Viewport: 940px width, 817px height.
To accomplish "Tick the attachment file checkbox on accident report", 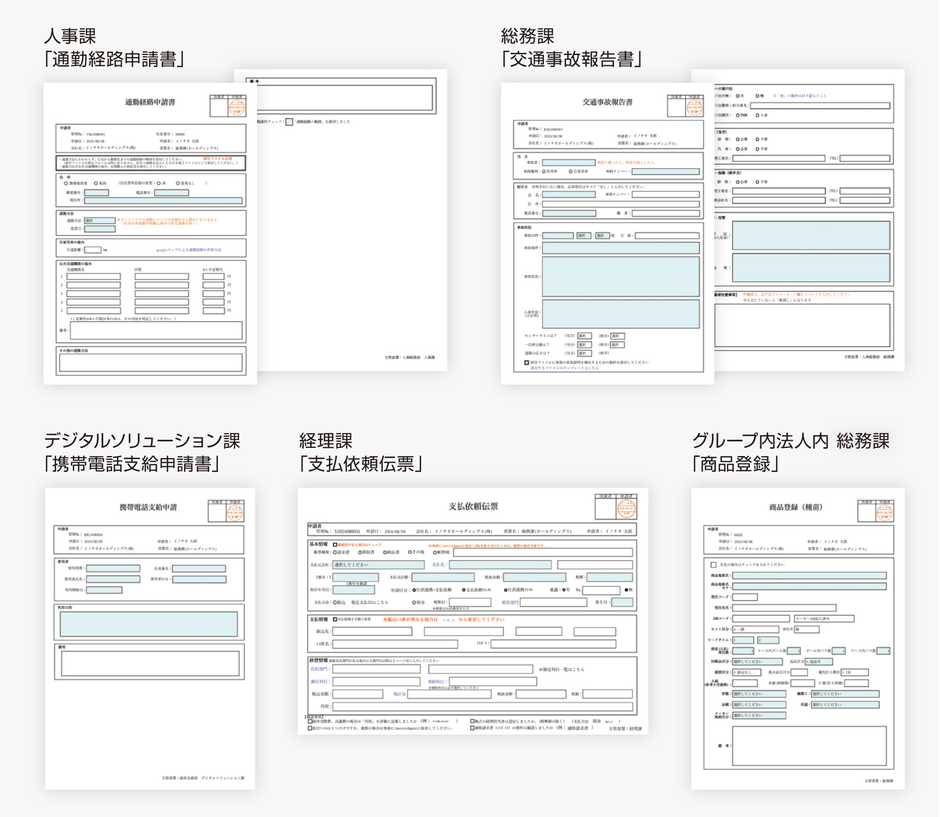I will [x=525, y=361].
